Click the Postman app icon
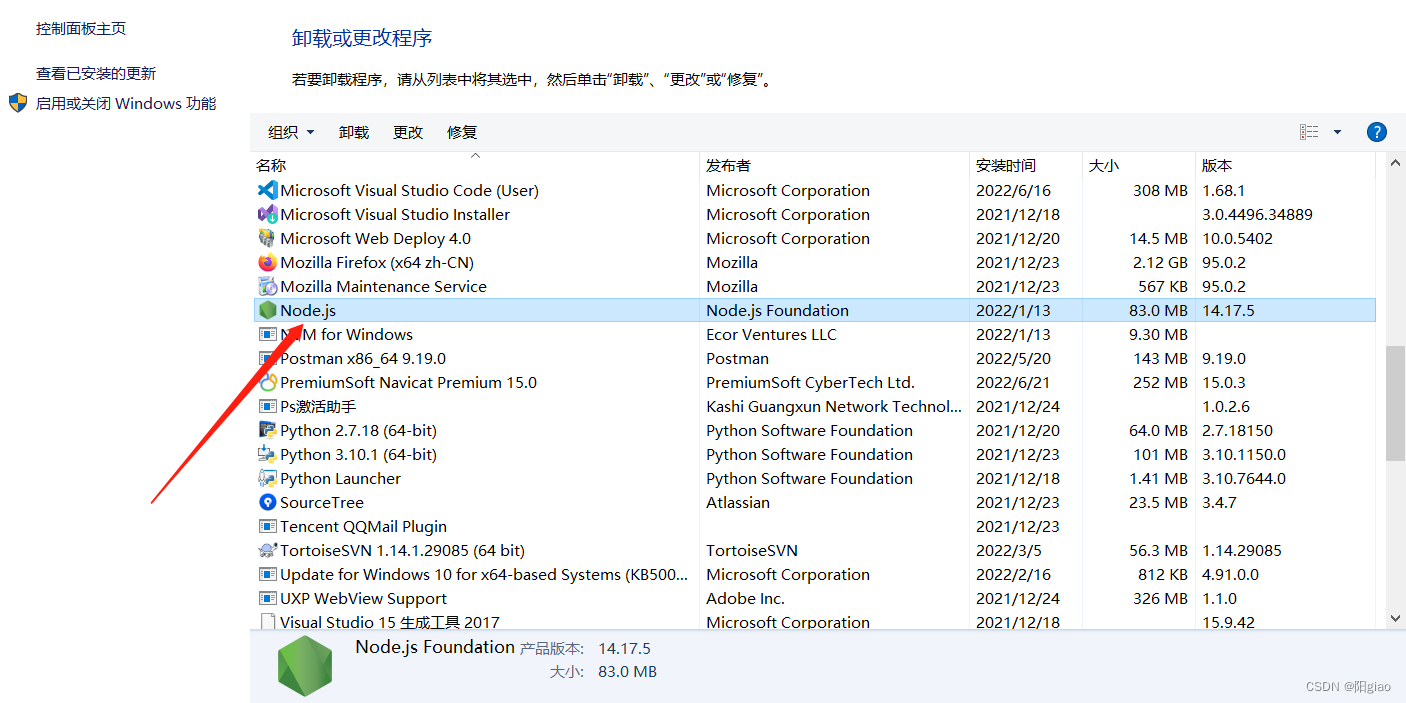Screen dimensions: 1406x703 [267, 358]
